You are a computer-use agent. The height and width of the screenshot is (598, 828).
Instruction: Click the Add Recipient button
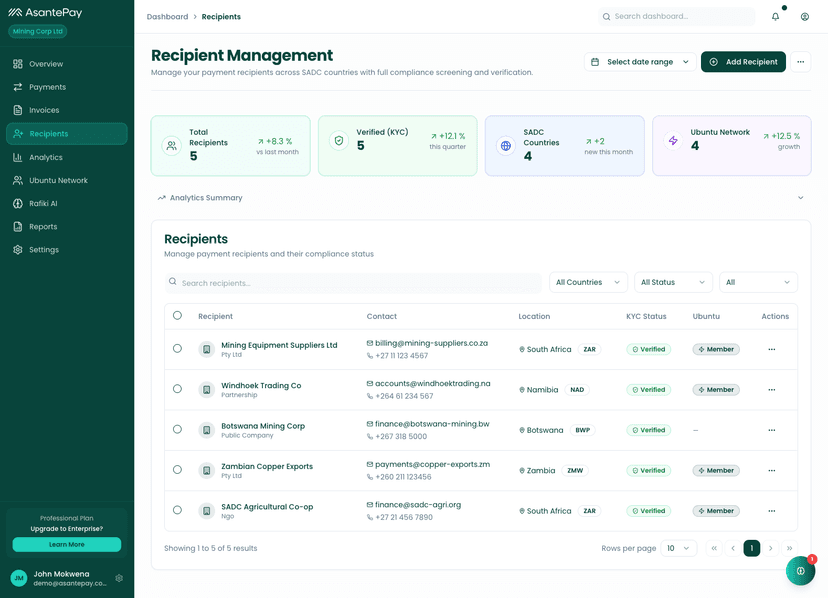[x=743, y=61]
